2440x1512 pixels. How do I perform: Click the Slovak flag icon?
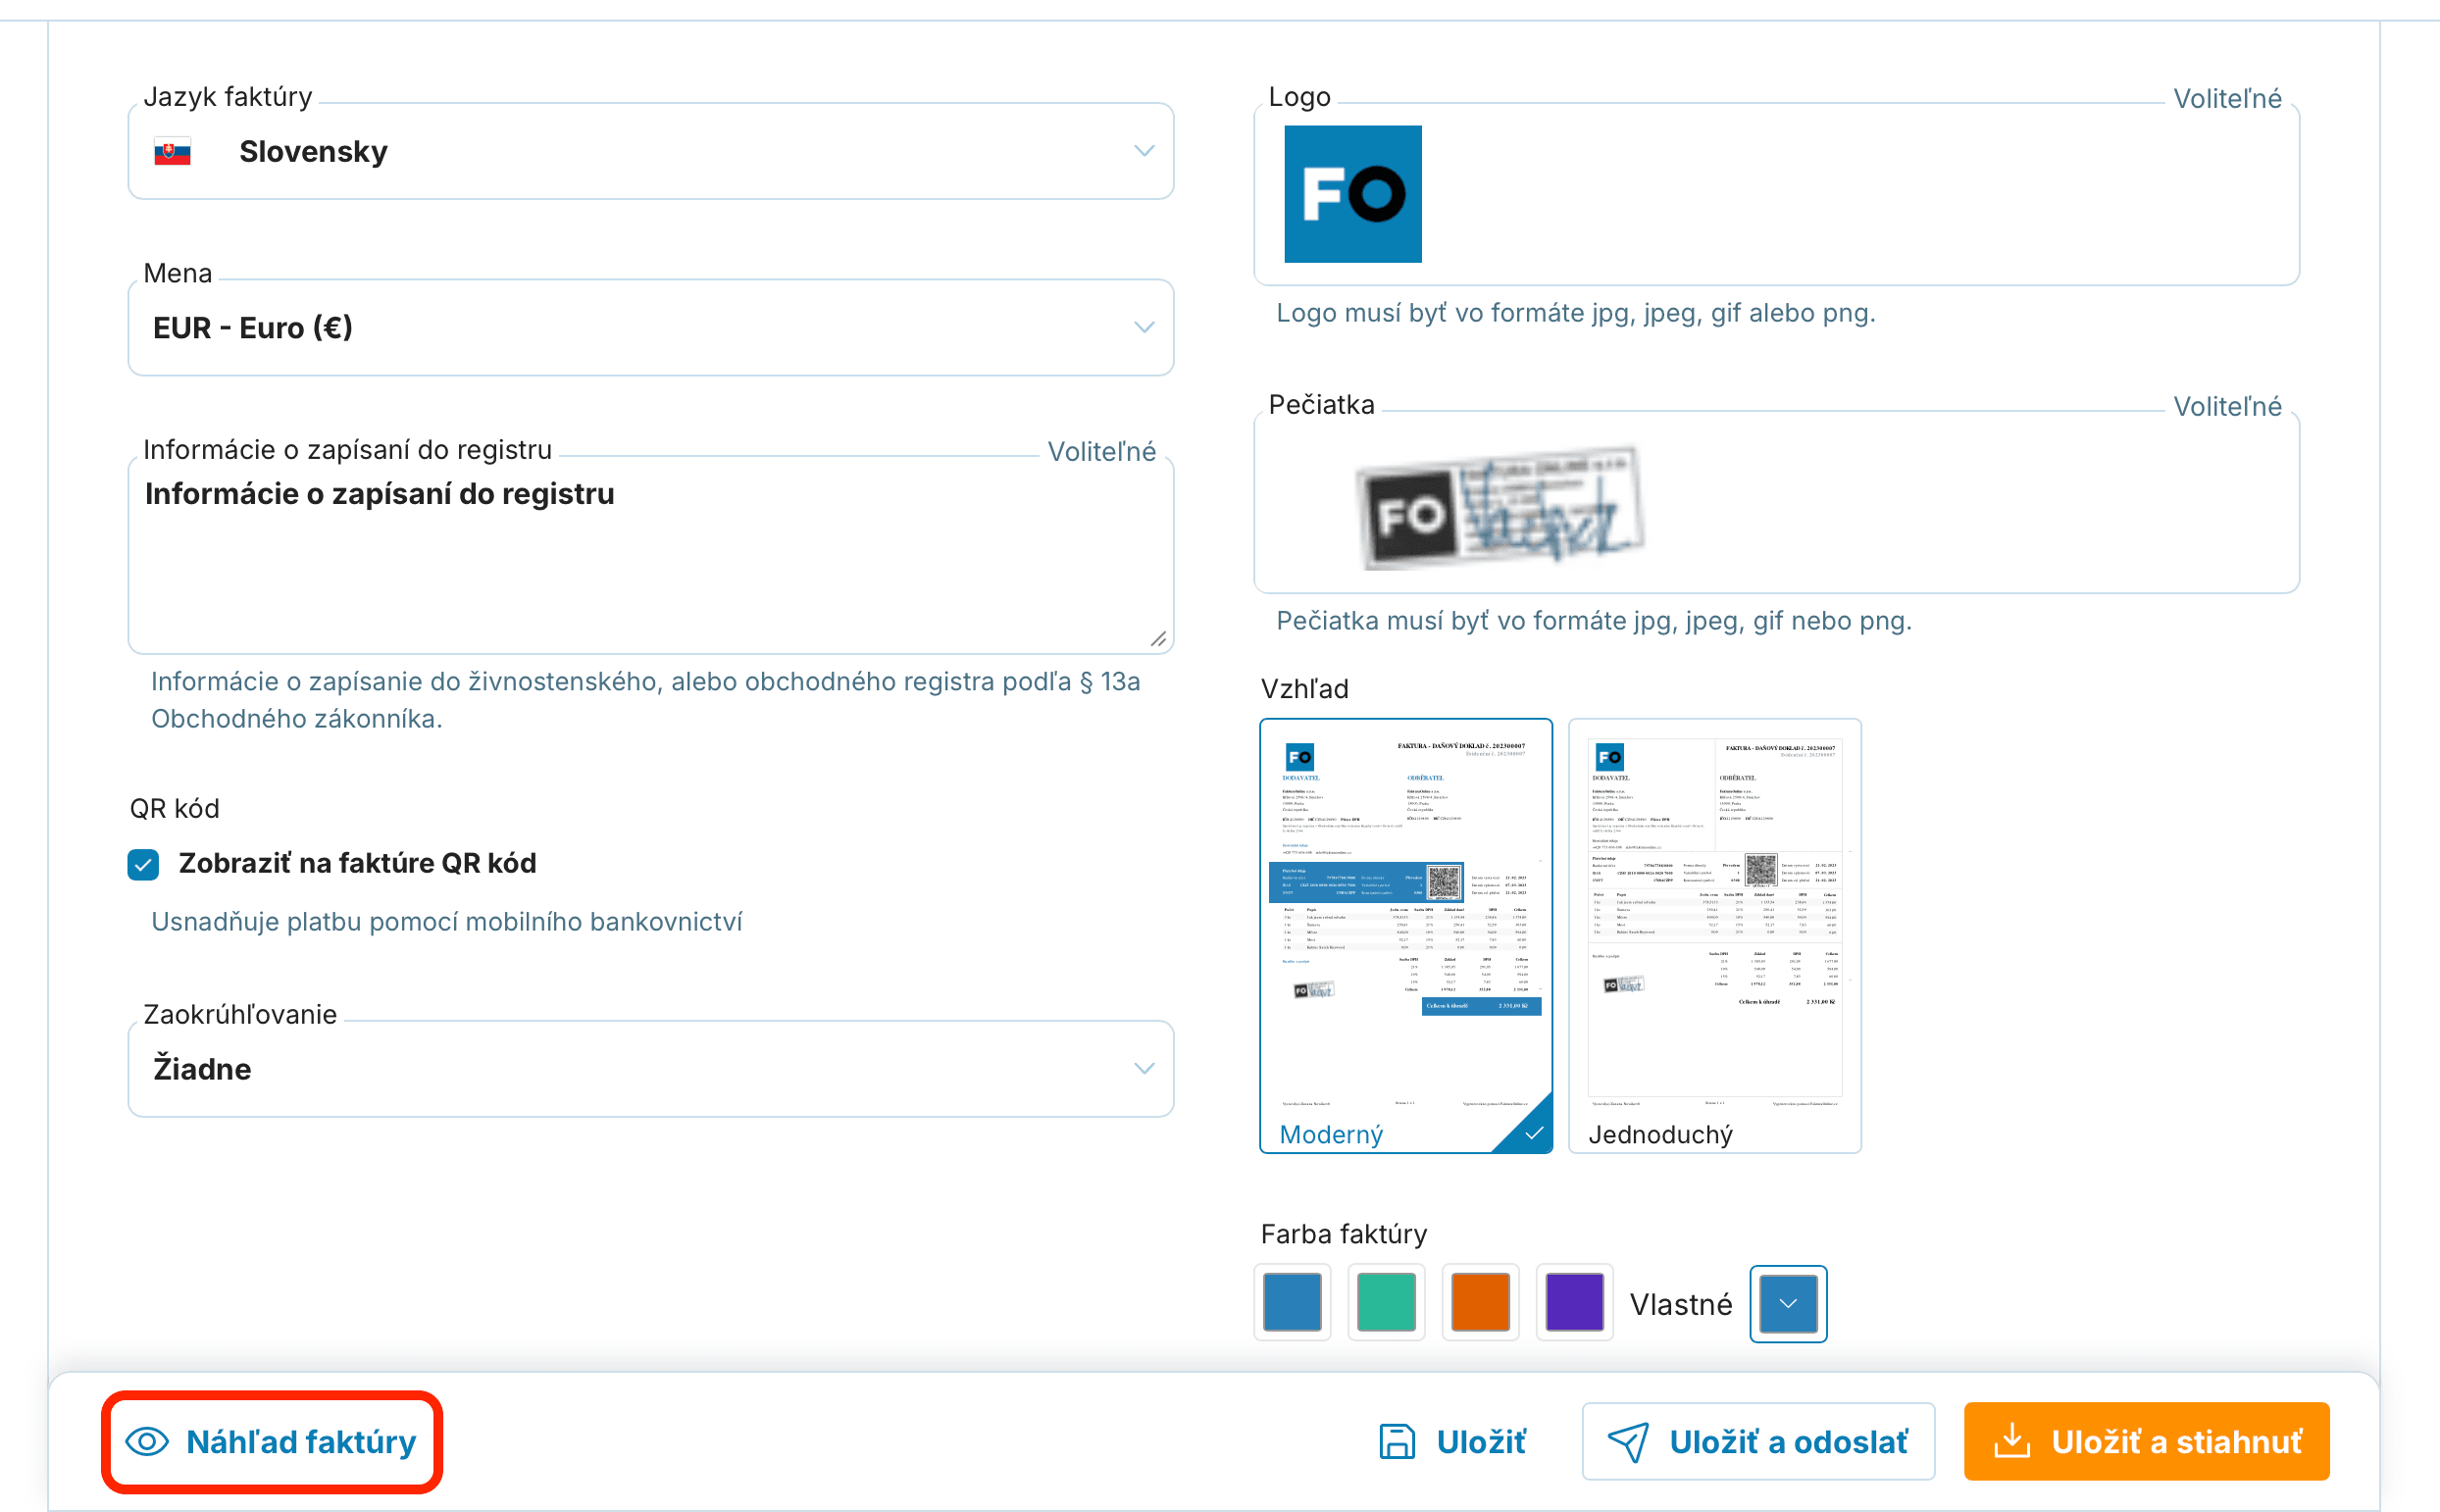point(172,152)
